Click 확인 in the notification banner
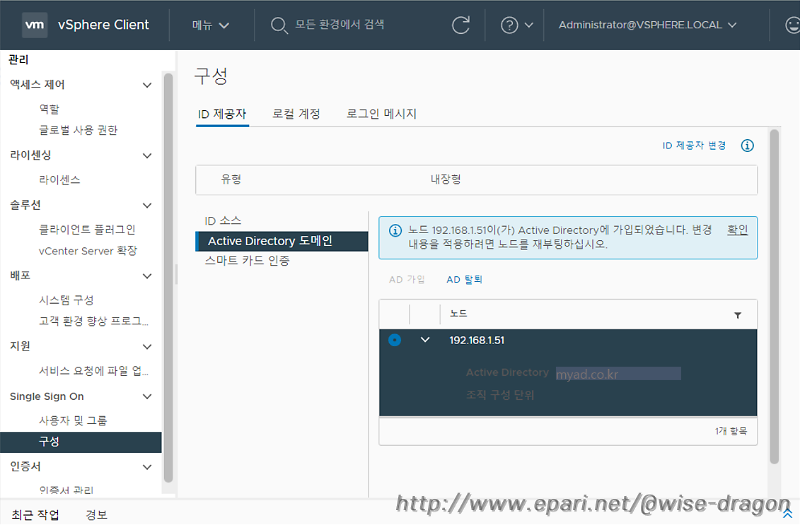 click(x=737, y=230)
